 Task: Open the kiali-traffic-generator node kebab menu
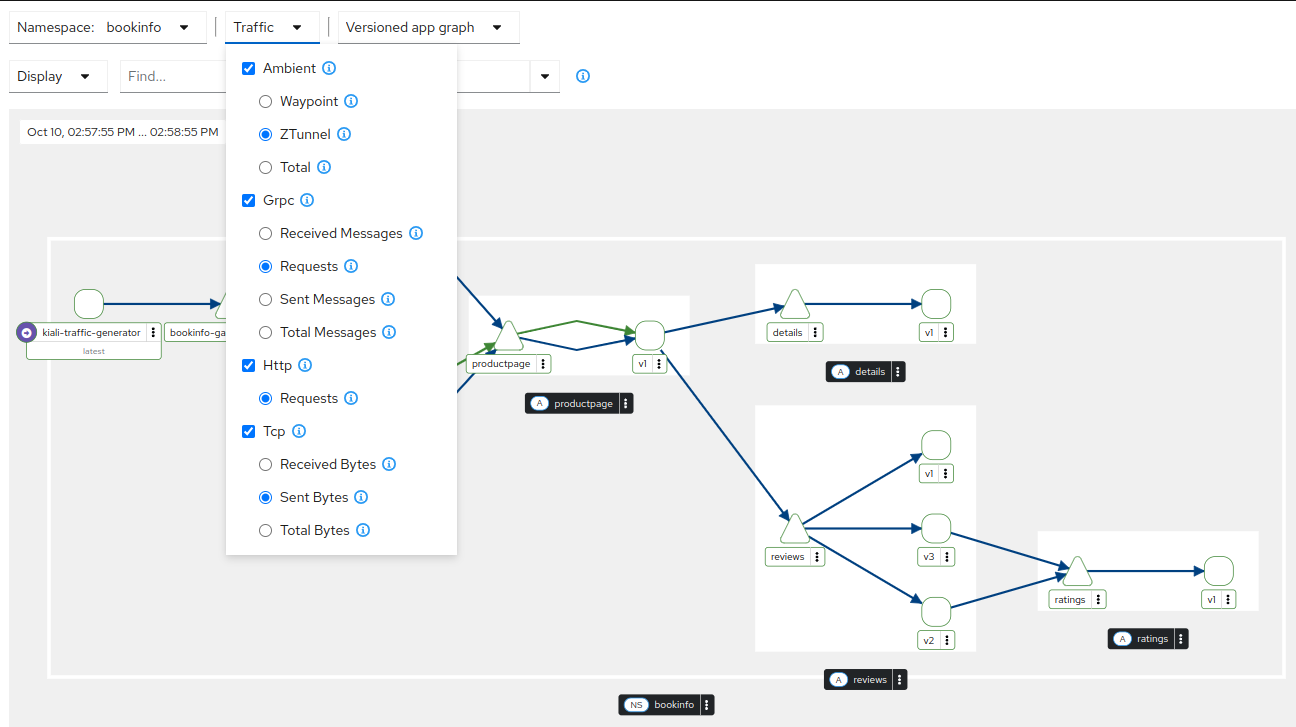pos(152,332)
